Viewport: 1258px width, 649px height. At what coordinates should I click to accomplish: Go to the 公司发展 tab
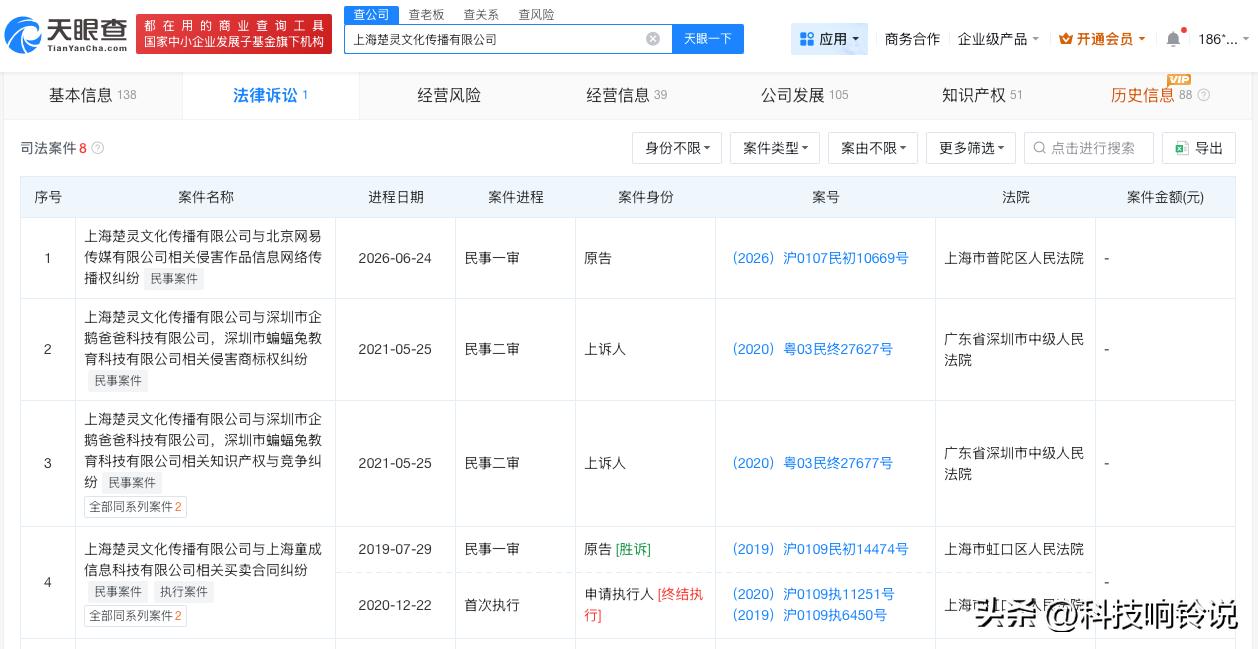pyautogui.click(x=804, y=95)
